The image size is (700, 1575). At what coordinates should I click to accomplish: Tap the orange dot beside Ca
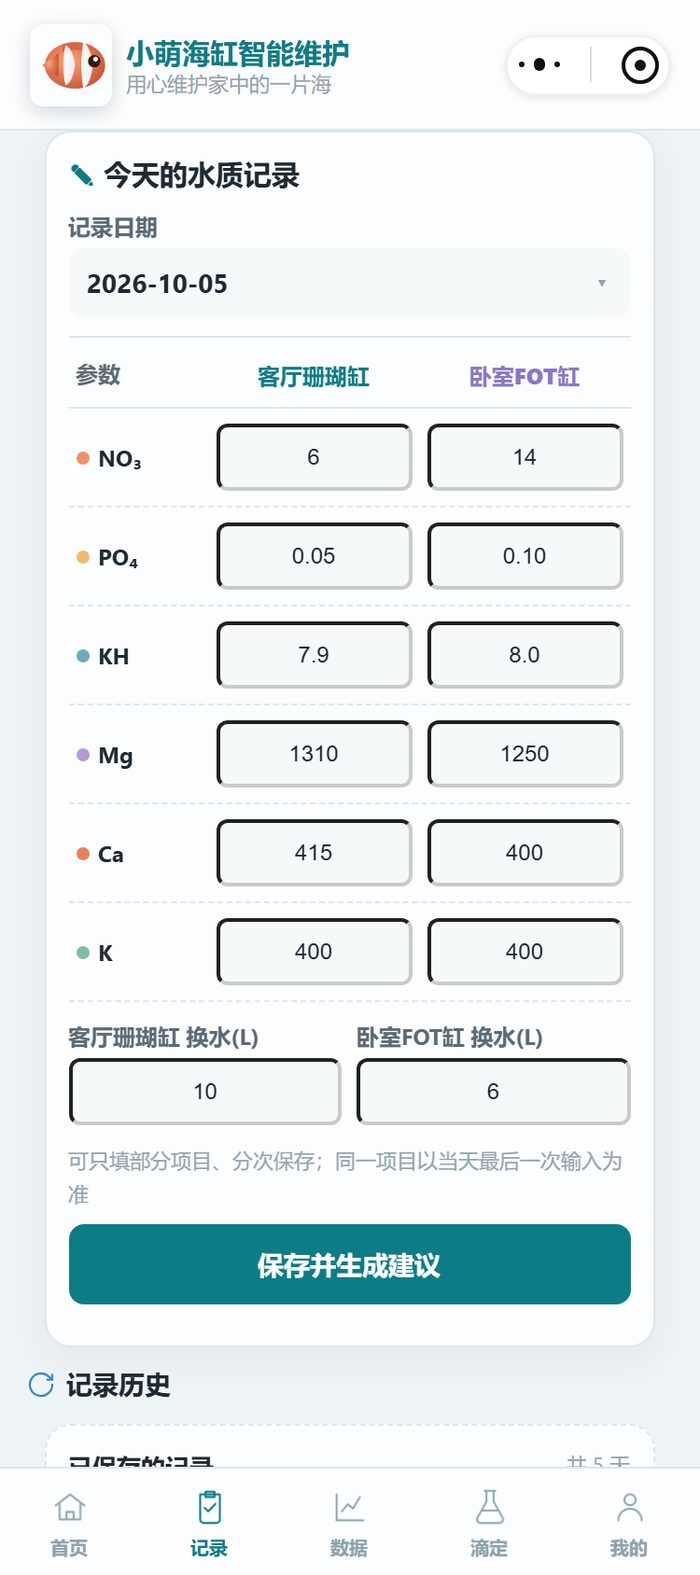pos(83,854)
